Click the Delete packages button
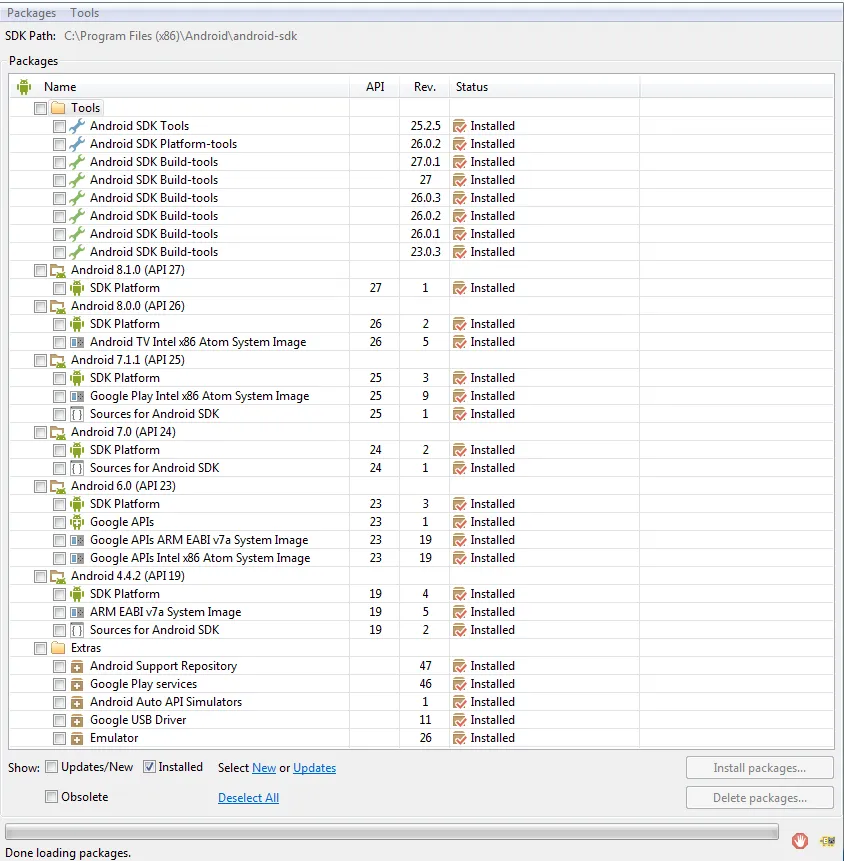The height and width of the screenshot is (861, 844). [759, 798]
